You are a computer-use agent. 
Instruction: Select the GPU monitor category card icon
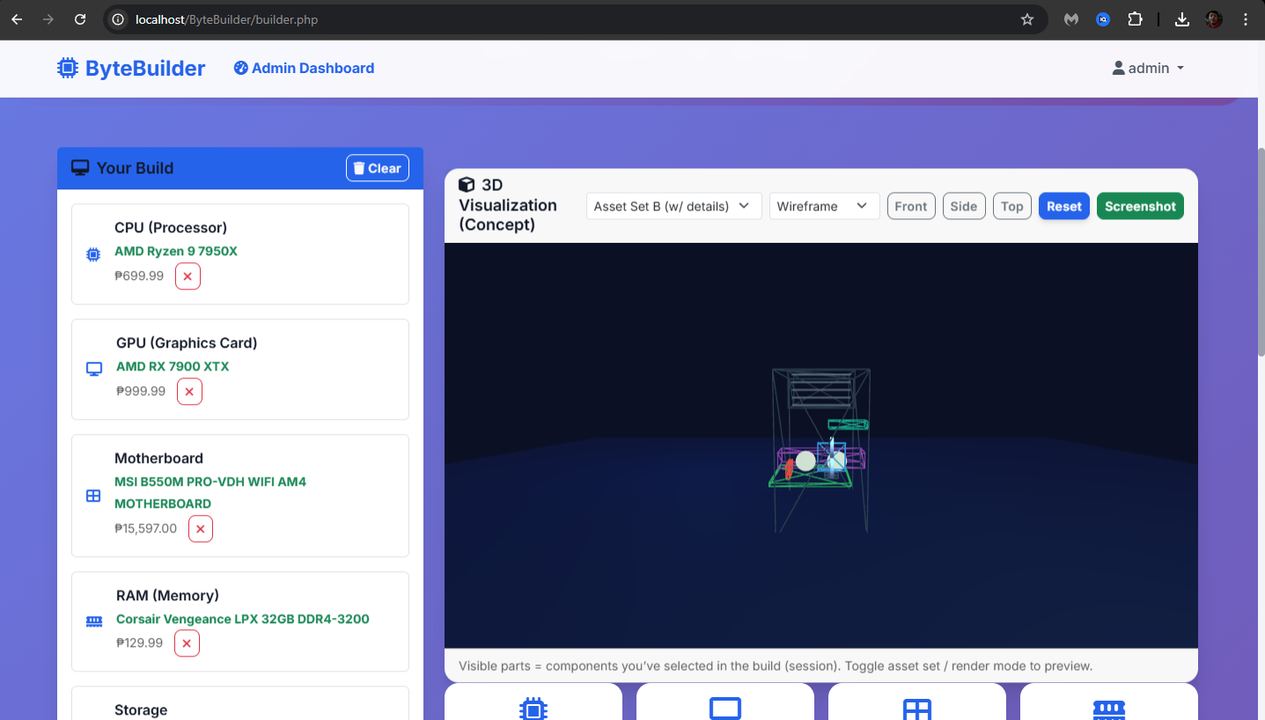tap(725, 708)
